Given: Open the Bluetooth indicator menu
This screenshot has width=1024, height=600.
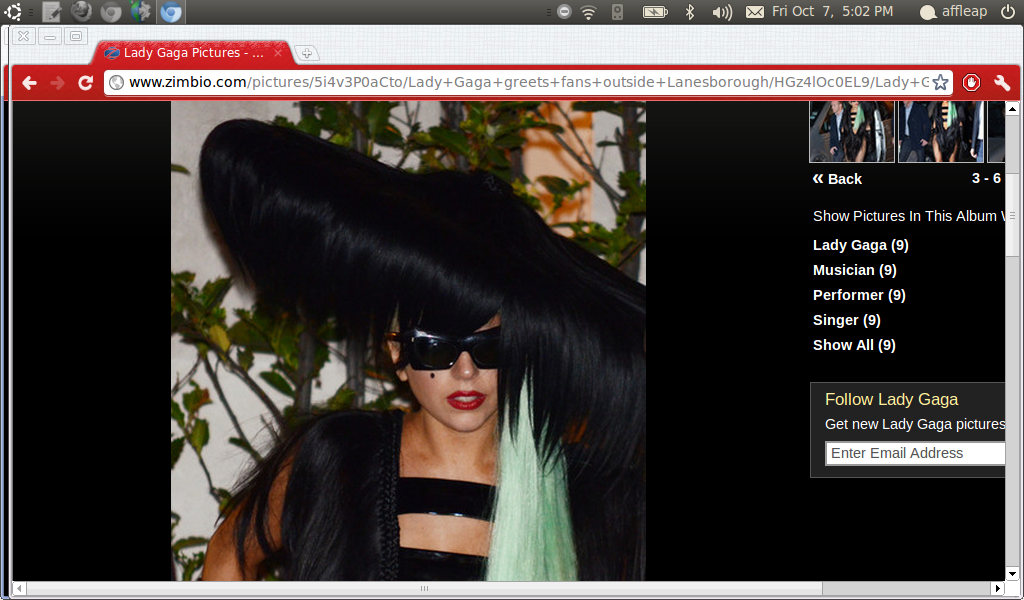Looking at the screenshot, I should pos(690,12).
